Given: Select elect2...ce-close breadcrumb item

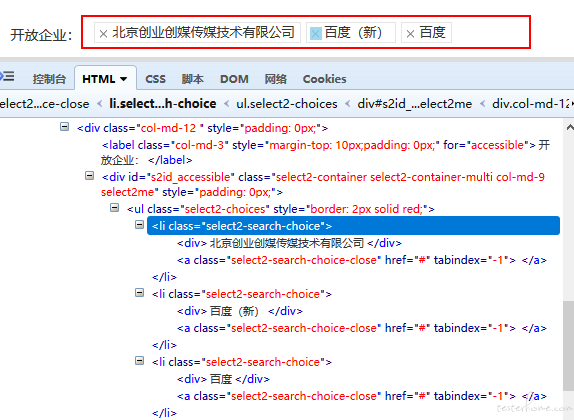Looking at the screenshot, I should 45,104.
